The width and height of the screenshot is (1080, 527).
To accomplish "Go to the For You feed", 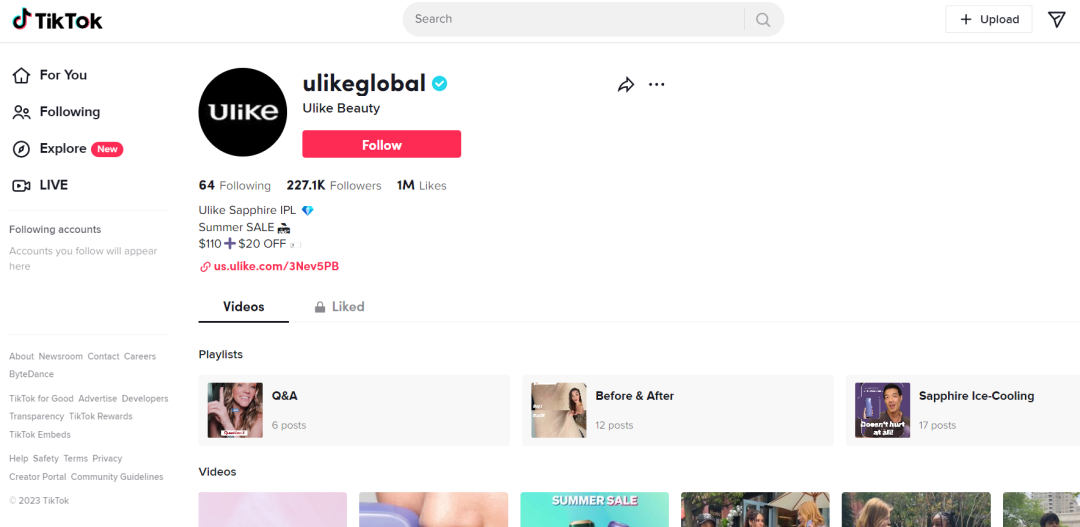I will tap(50, 75).
